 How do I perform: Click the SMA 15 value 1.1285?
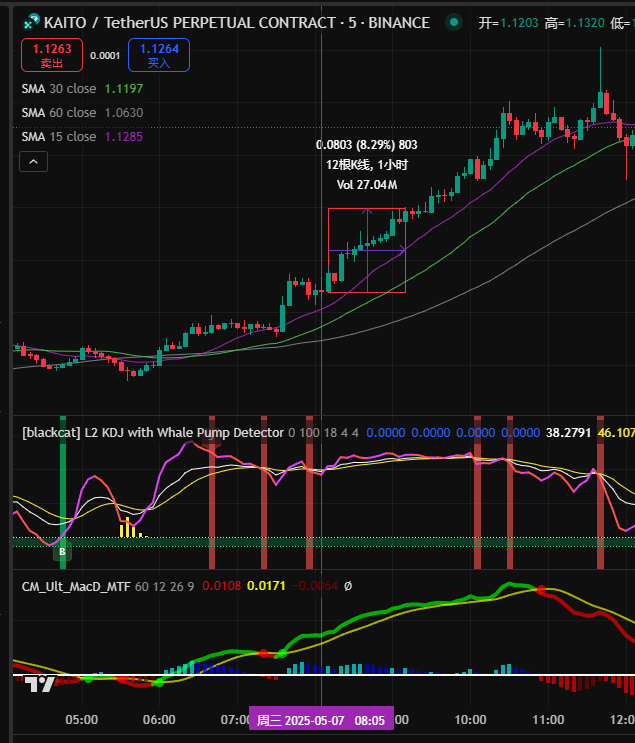(x=124, y=137)
